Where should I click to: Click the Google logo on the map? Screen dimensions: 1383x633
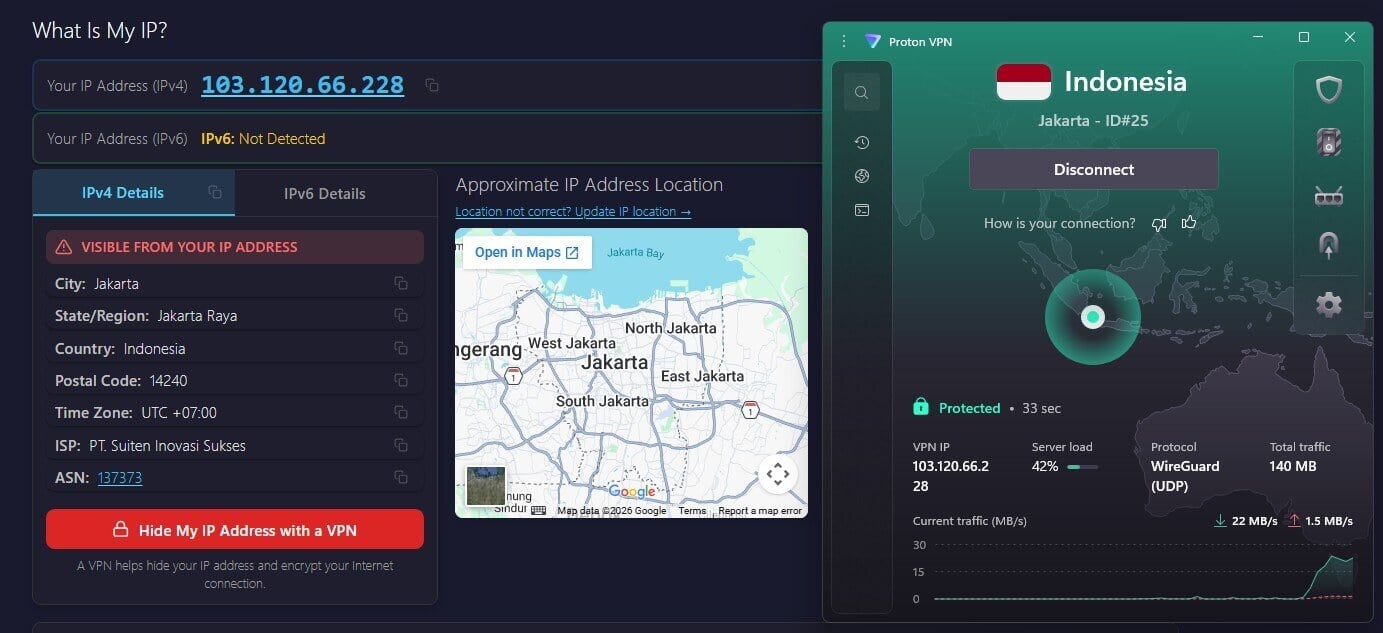point(632,491)
